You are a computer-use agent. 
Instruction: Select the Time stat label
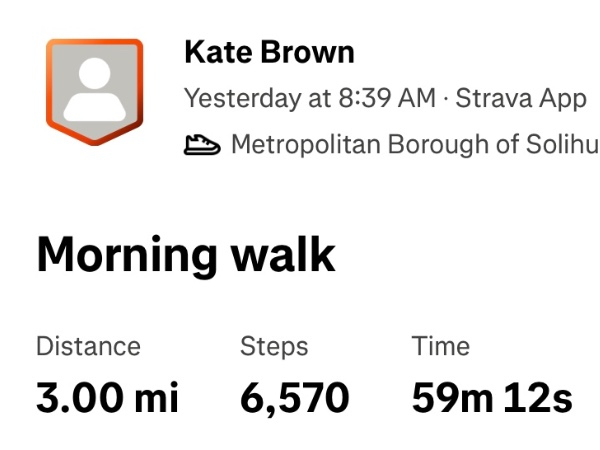(440, 347)
